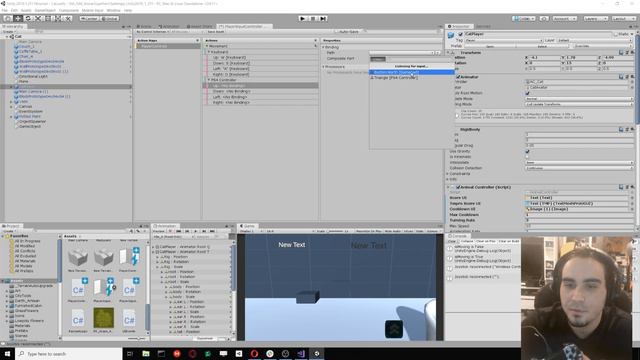Viewport: 640px width, 360px height.
Task: Open the Edit menu
Action: pos(14,10)
